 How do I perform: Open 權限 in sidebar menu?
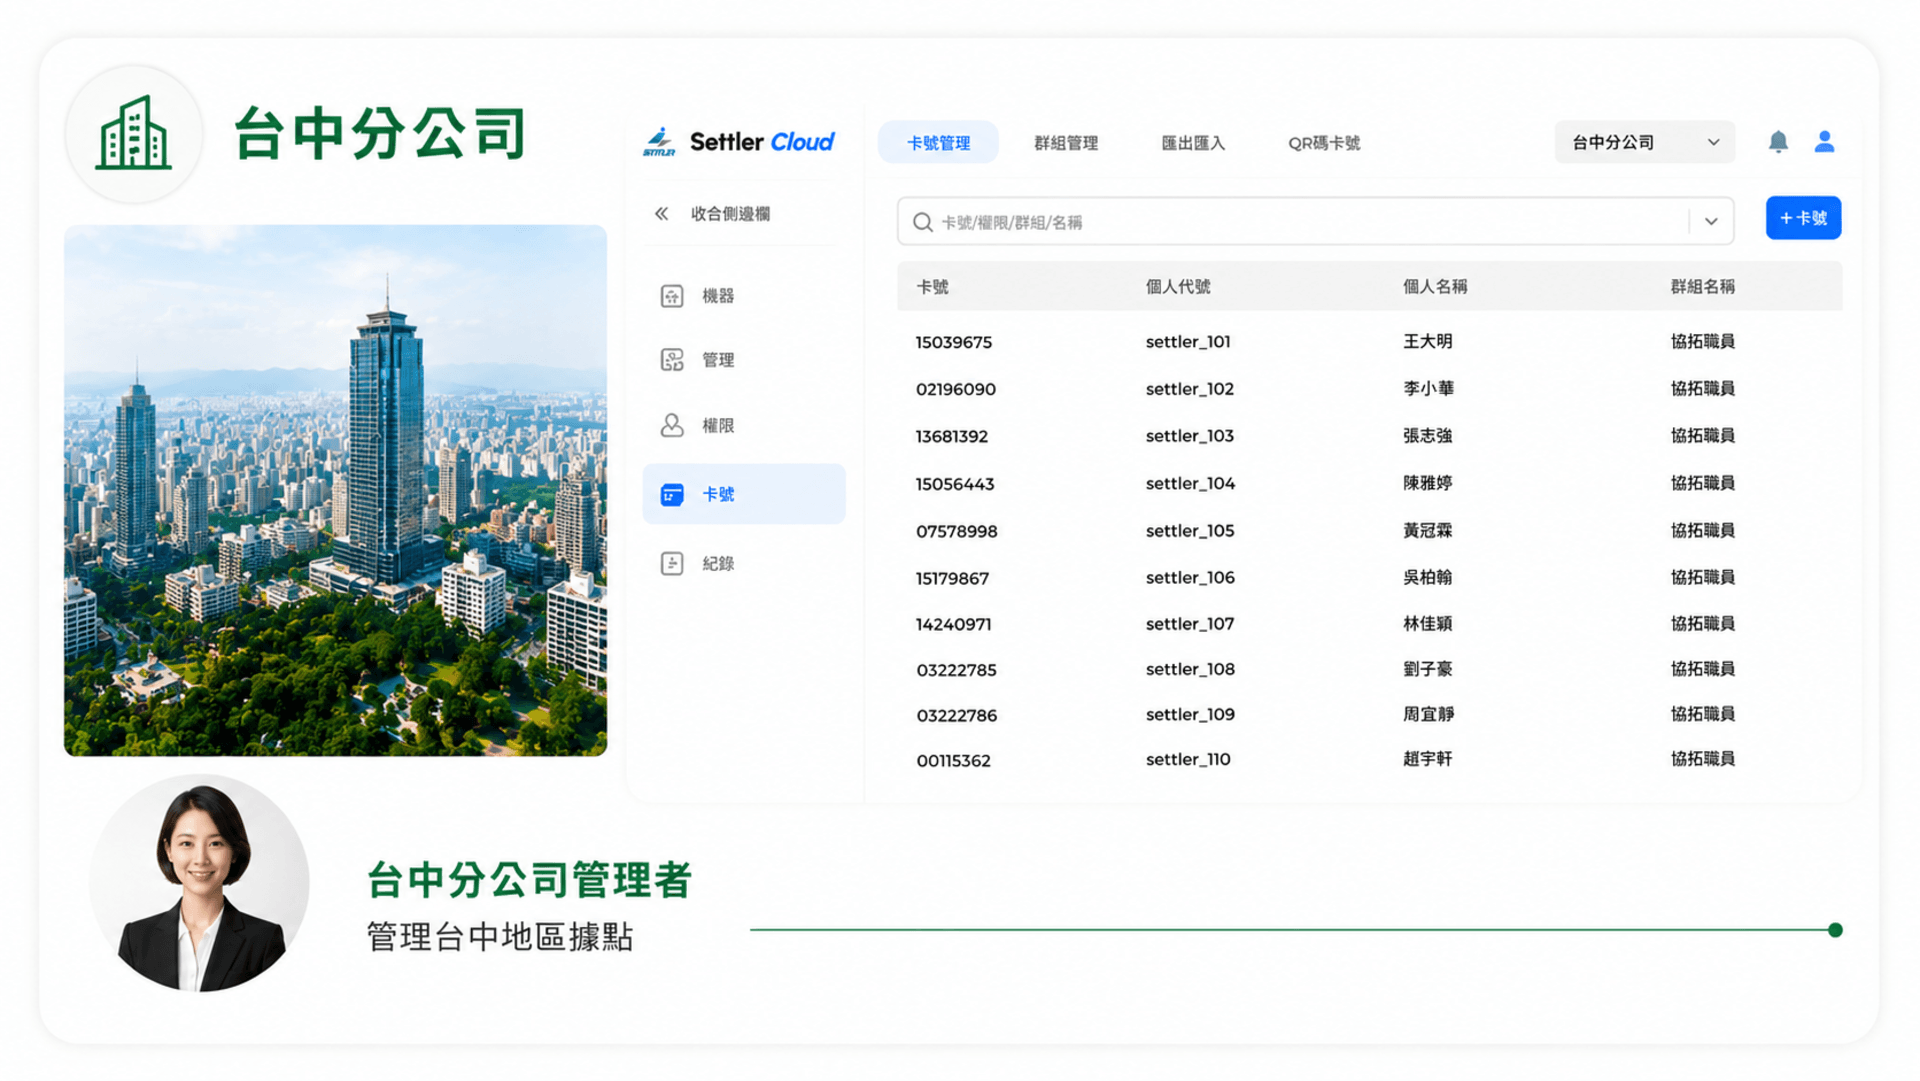(718, 426)
